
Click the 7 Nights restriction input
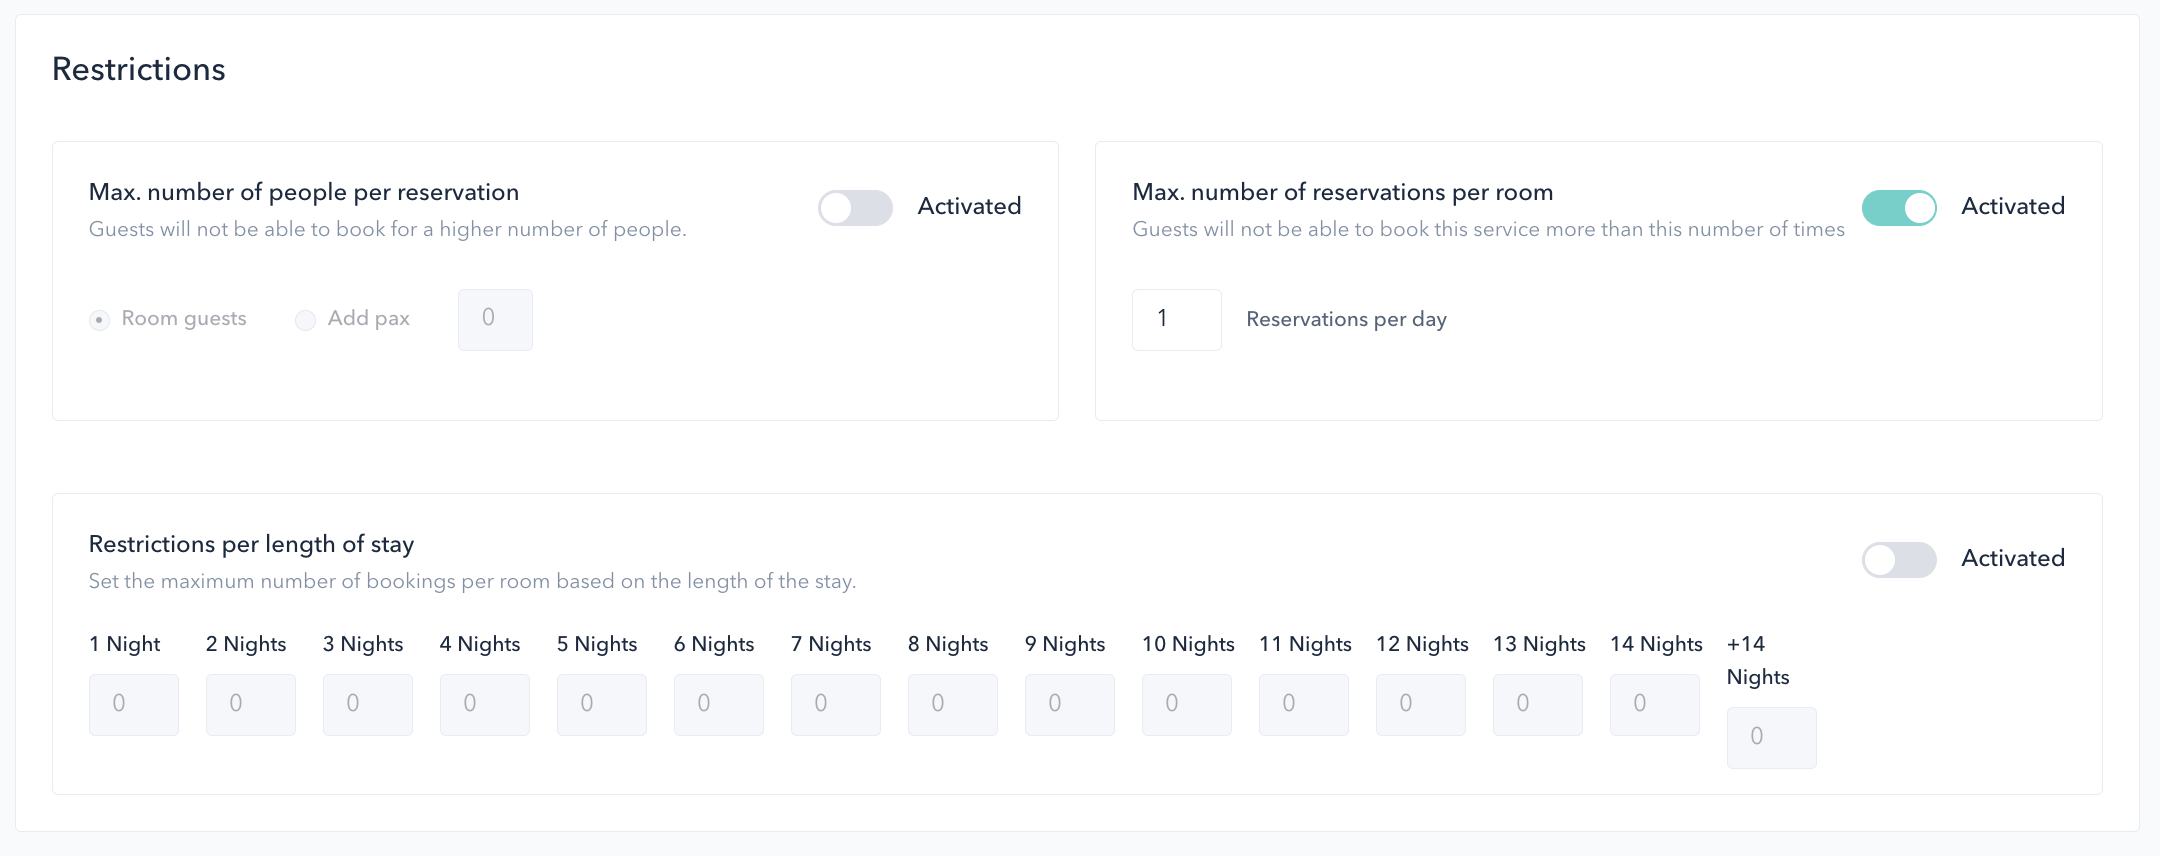(x=835, y=704)
